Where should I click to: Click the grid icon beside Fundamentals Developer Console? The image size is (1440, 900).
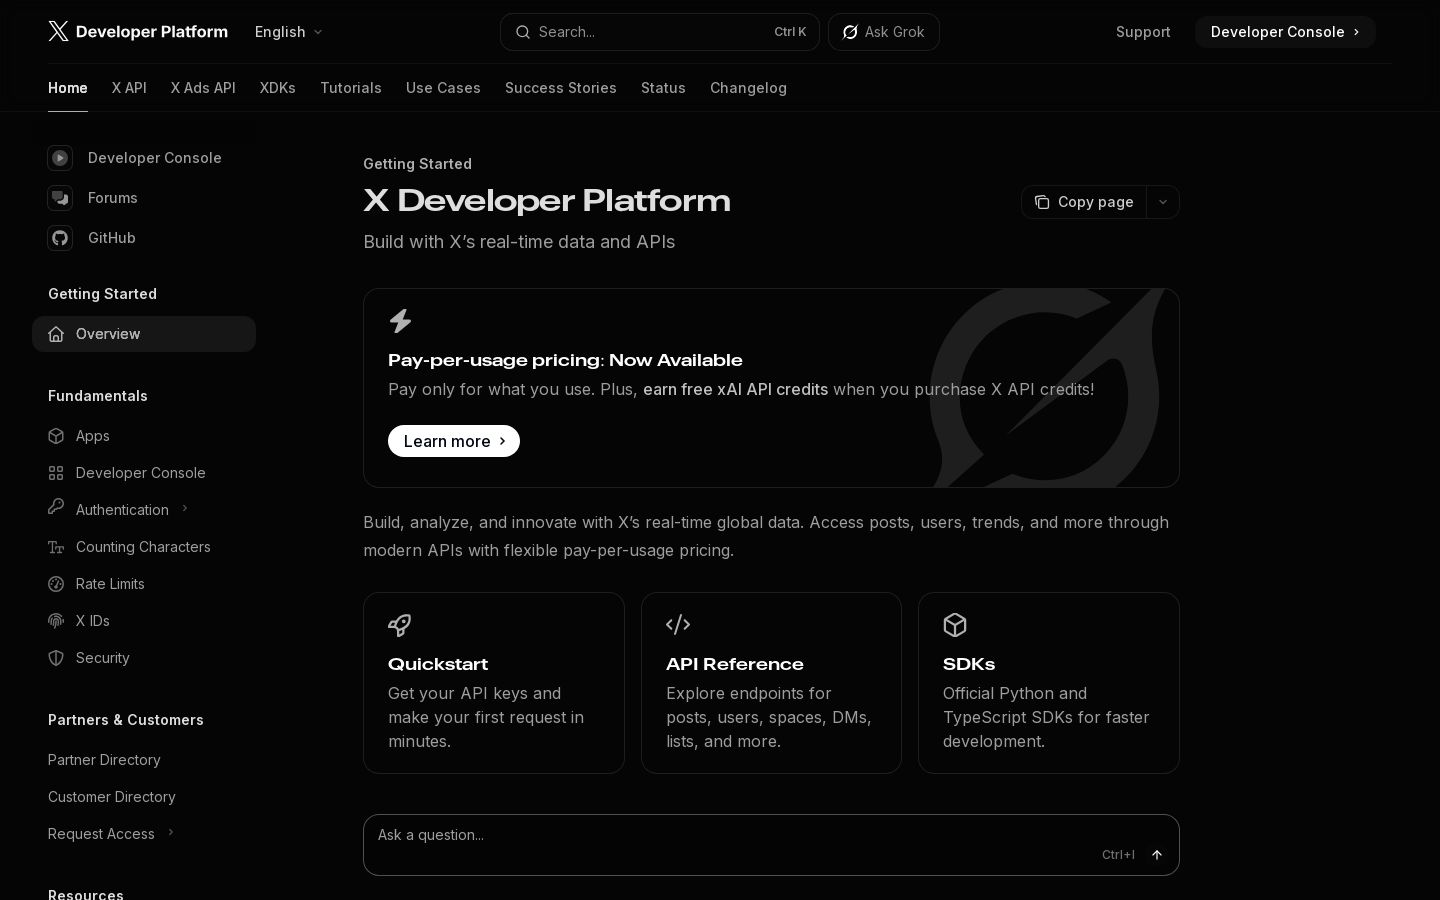click(x=56, y=473)
